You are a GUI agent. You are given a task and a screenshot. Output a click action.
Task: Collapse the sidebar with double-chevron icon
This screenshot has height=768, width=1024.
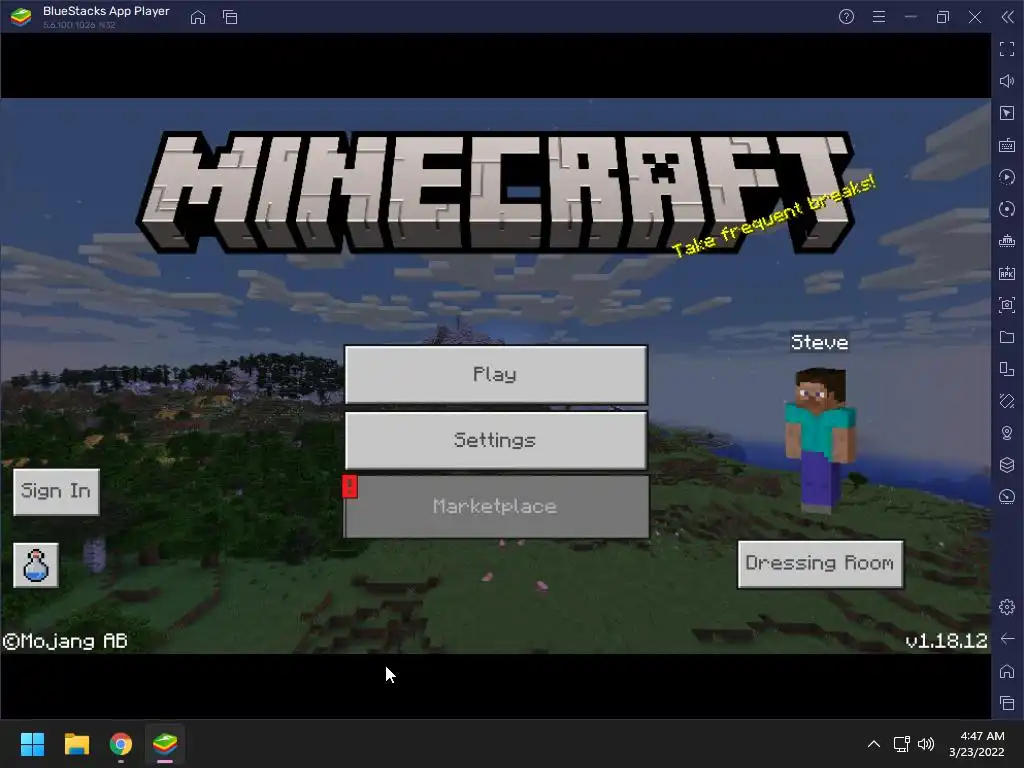(x=1008, y=17)
